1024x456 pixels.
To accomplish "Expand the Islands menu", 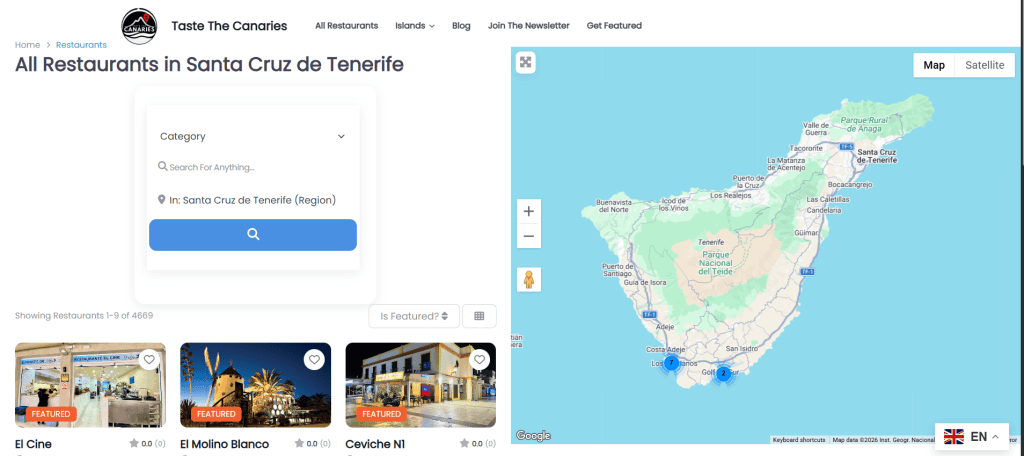I will click(x=414, y=26).
